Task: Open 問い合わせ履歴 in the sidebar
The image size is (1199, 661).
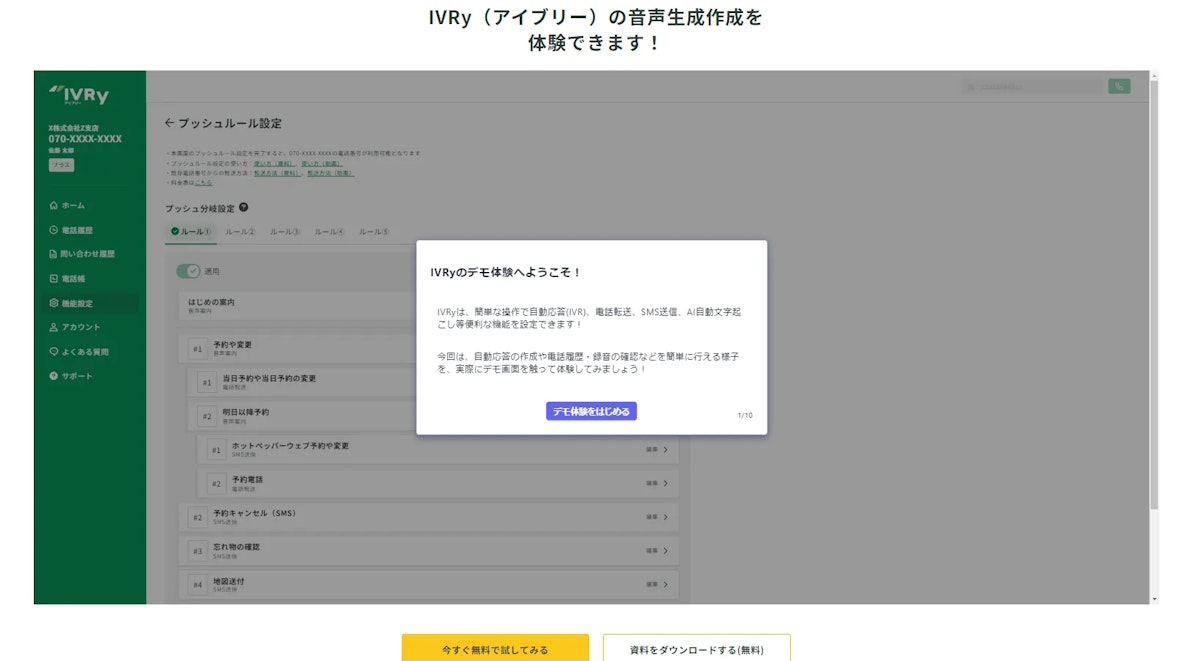Action: click(89, 254)
